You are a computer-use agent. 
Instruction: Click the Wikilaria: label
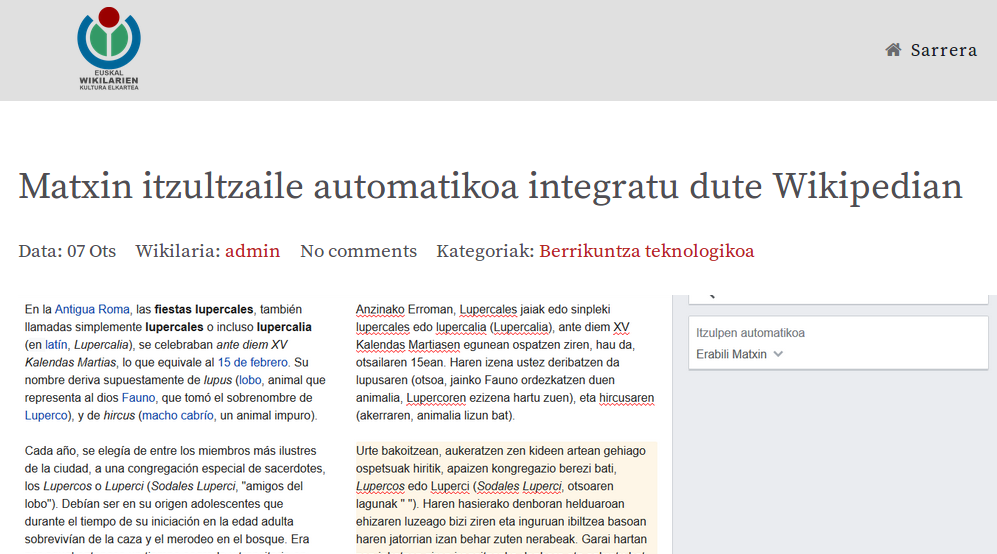[x=177, y=251]
